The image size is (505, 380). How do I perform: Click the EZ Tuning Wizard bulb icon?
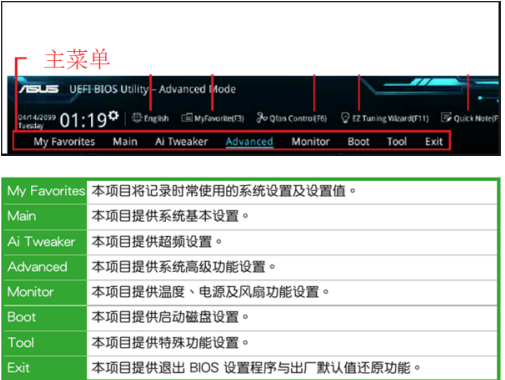coord(345,117)
